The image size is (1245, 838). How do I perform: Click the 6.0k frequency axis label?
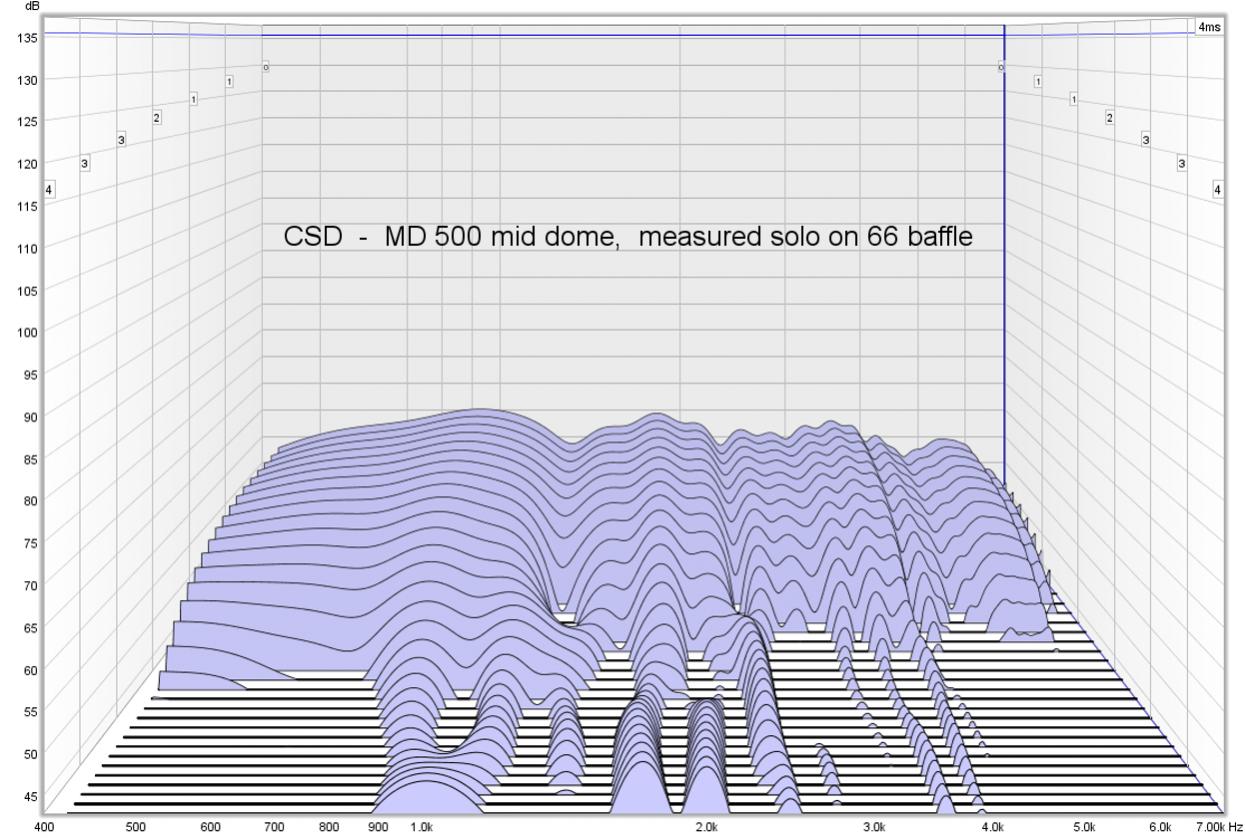point(1160,828)
